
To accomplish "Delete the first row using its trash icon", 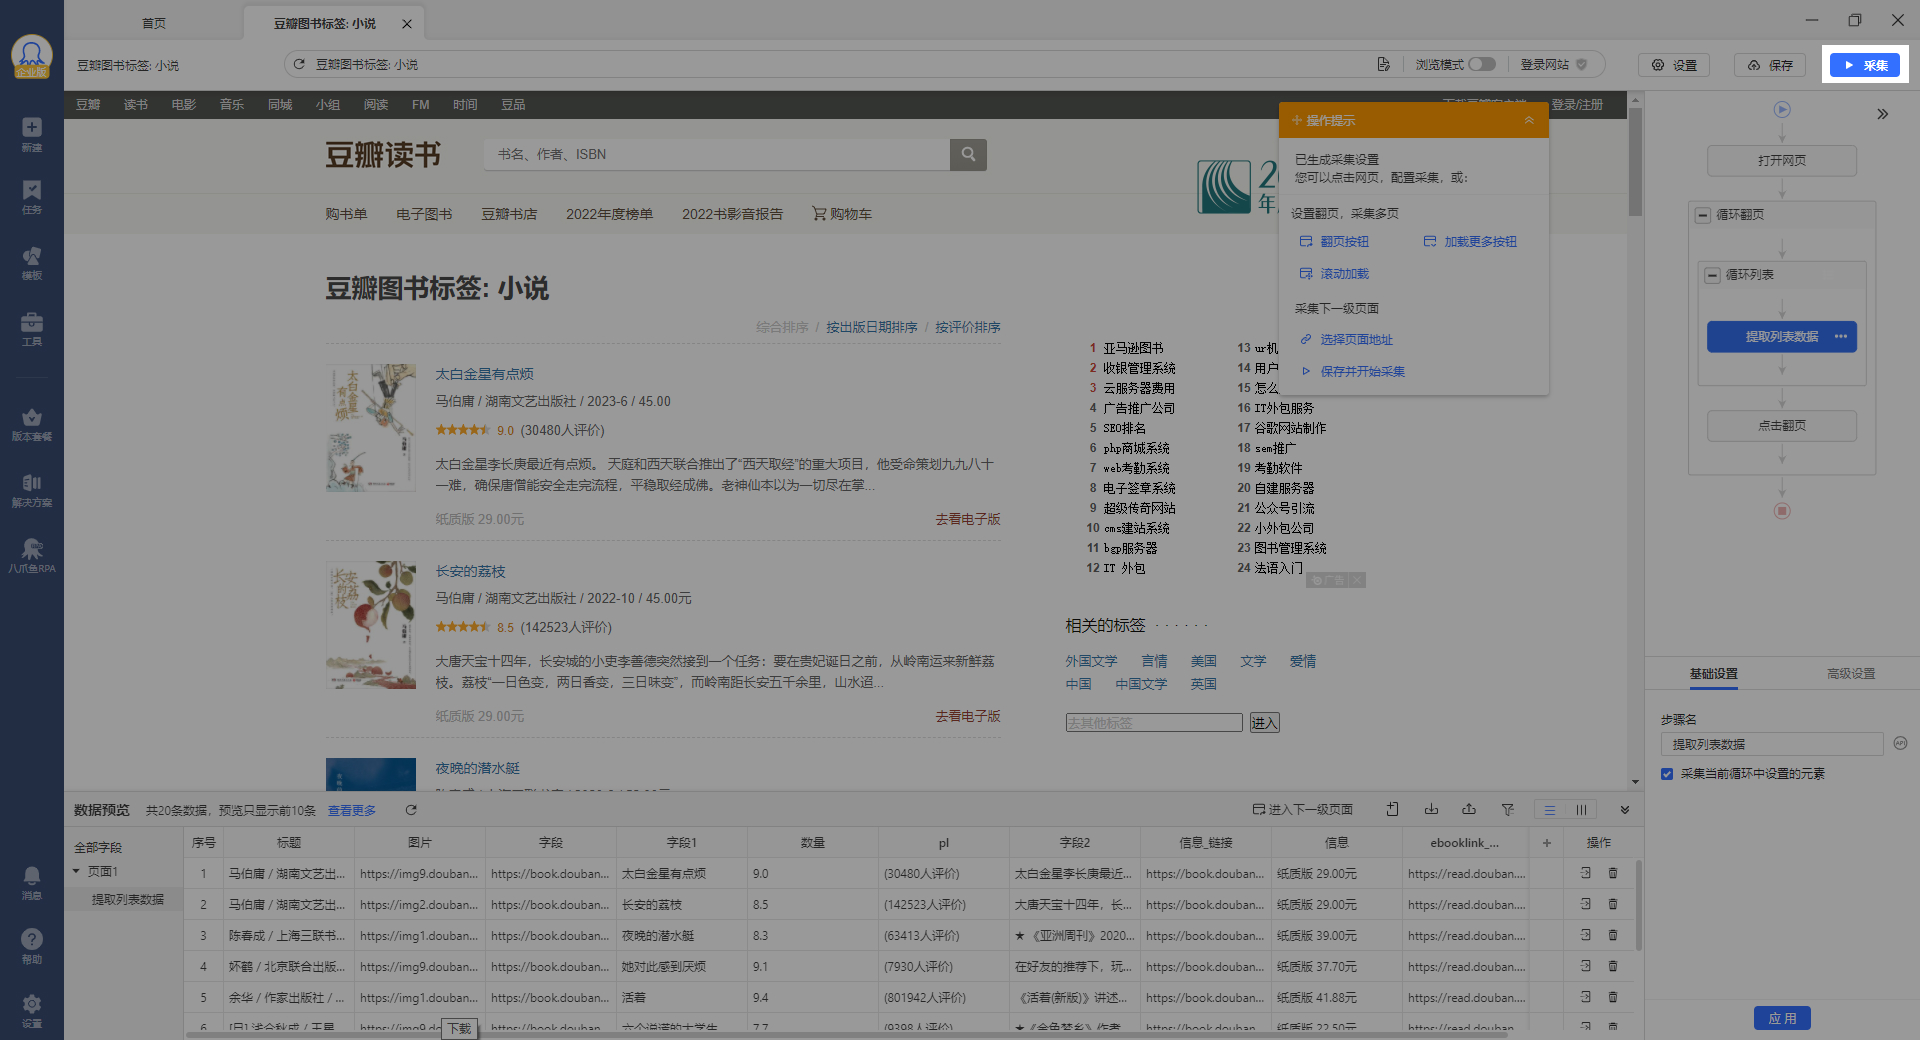I will point(1613,873).
